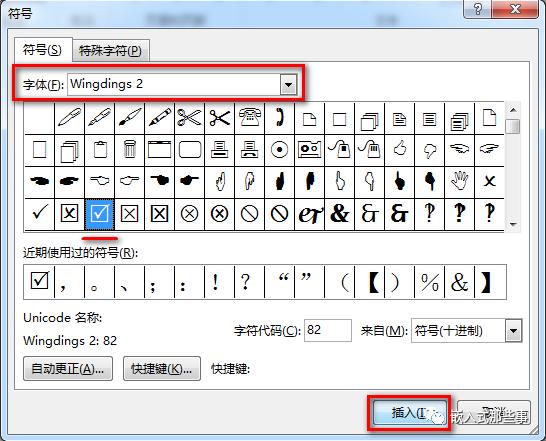
Task: Choose the thumbs-up hand symbol
Action: click(400, 150)
